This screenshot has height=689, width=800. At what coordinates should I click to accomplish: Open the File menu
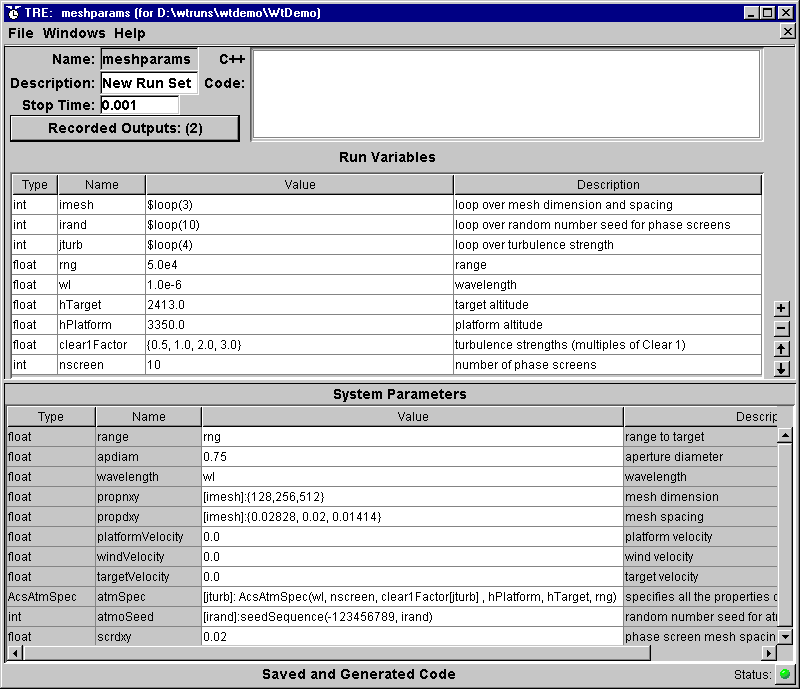[21, 33]
